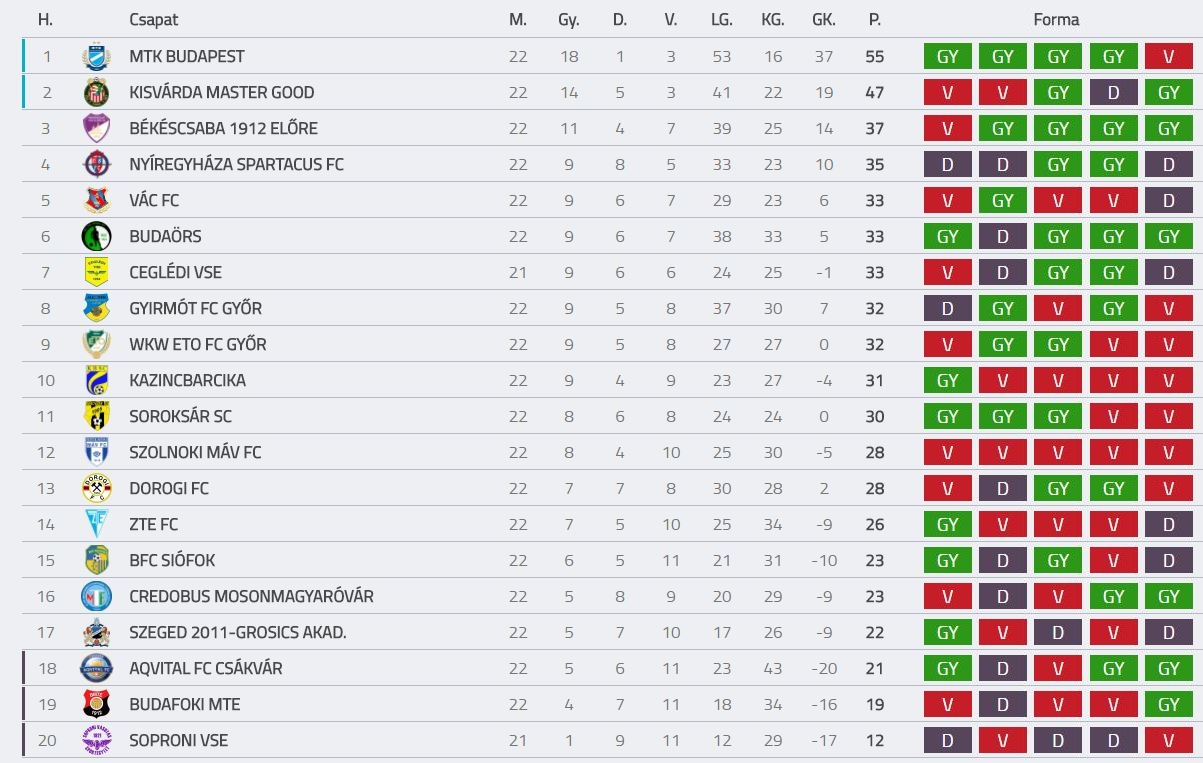Open Szeged 2011-Grosics Akad. team link

coord(238,632)
